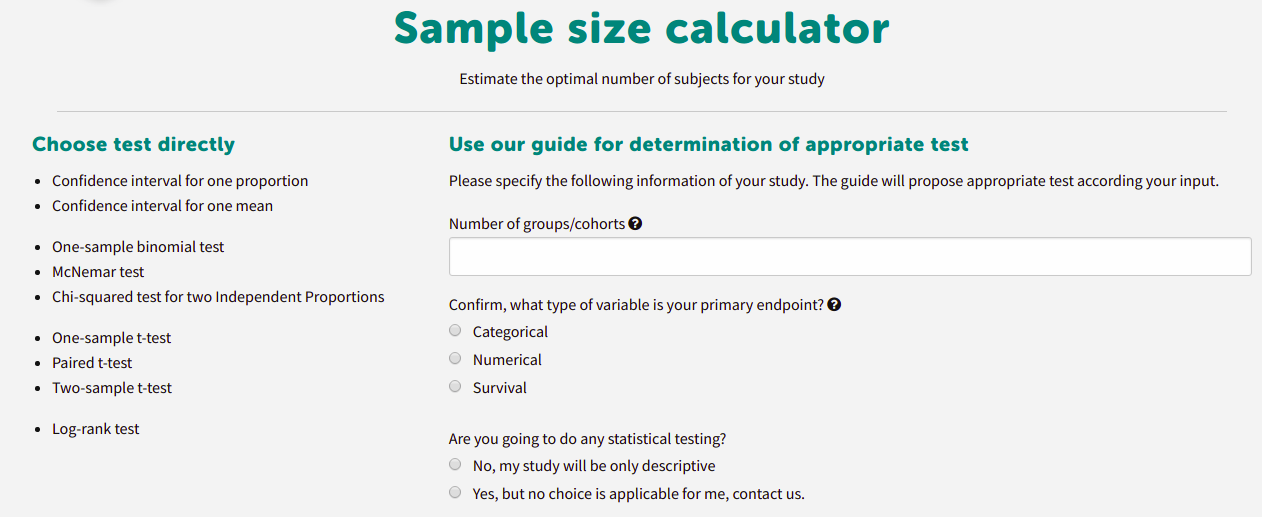Screen dimensions: 1262x517
Task: Select Survival as primary endpoint
Action: pyautogui.click(x=455, y=387)
